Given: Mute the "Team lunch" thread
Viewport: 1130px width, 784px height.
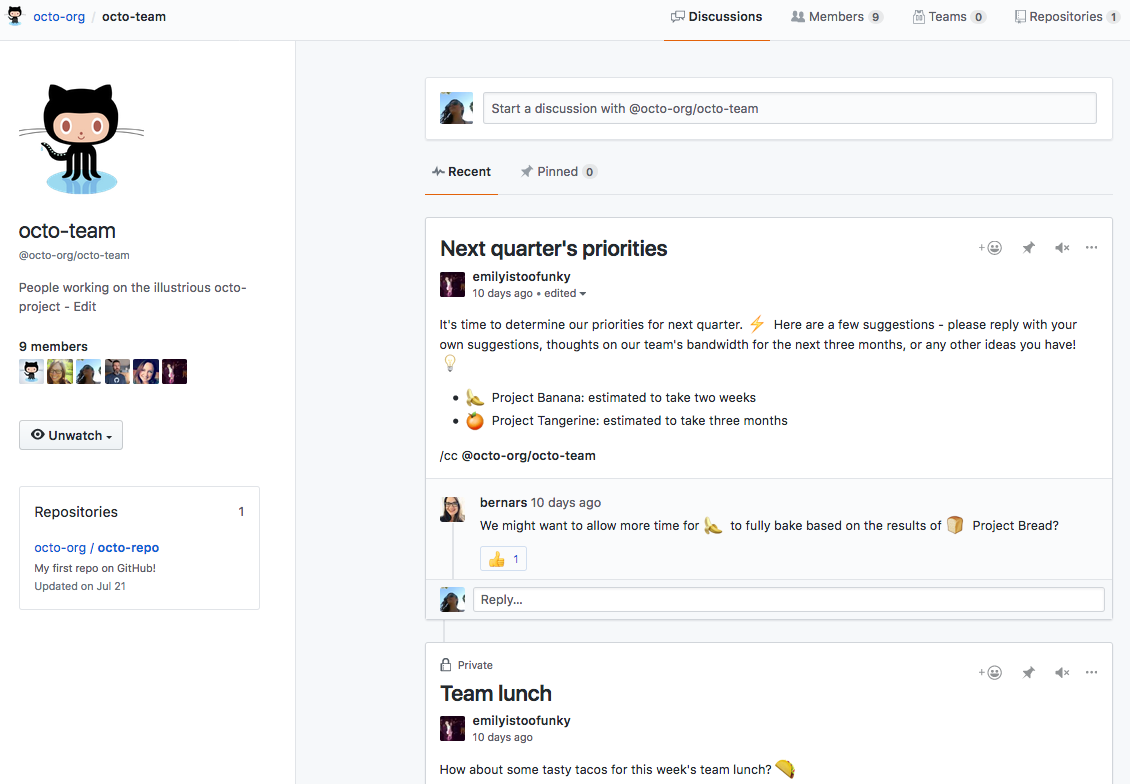Looking at the screenshot, I should click(1061, 672).
